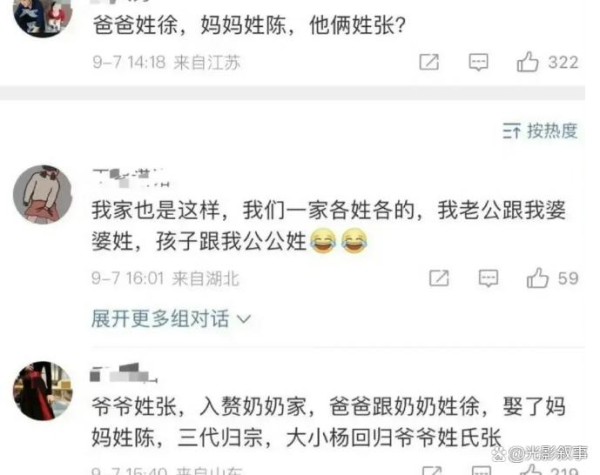Image resolution: width=600 pixels, height=475 pixels.
Task: Tap the 322 like count
Action: 563,62
